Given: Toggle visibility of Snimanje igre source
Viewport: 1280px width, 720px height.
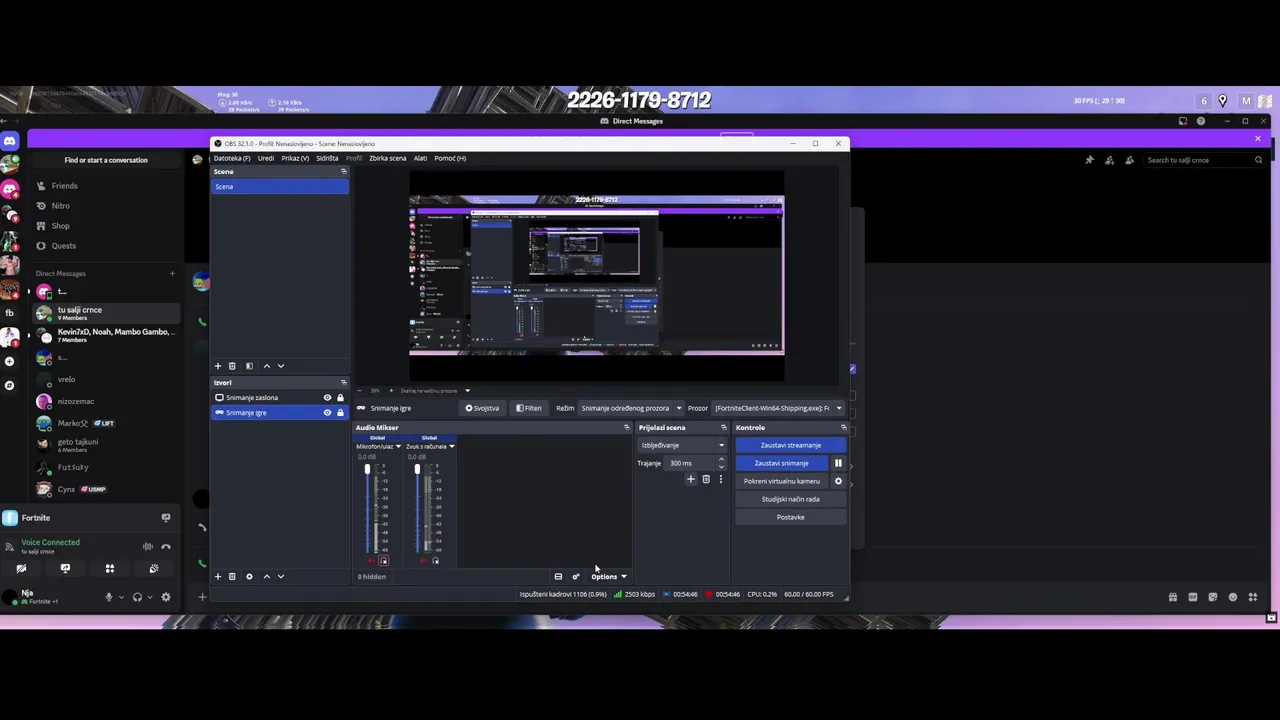Looking at the screenshot, I should click(x=327, y=412).
